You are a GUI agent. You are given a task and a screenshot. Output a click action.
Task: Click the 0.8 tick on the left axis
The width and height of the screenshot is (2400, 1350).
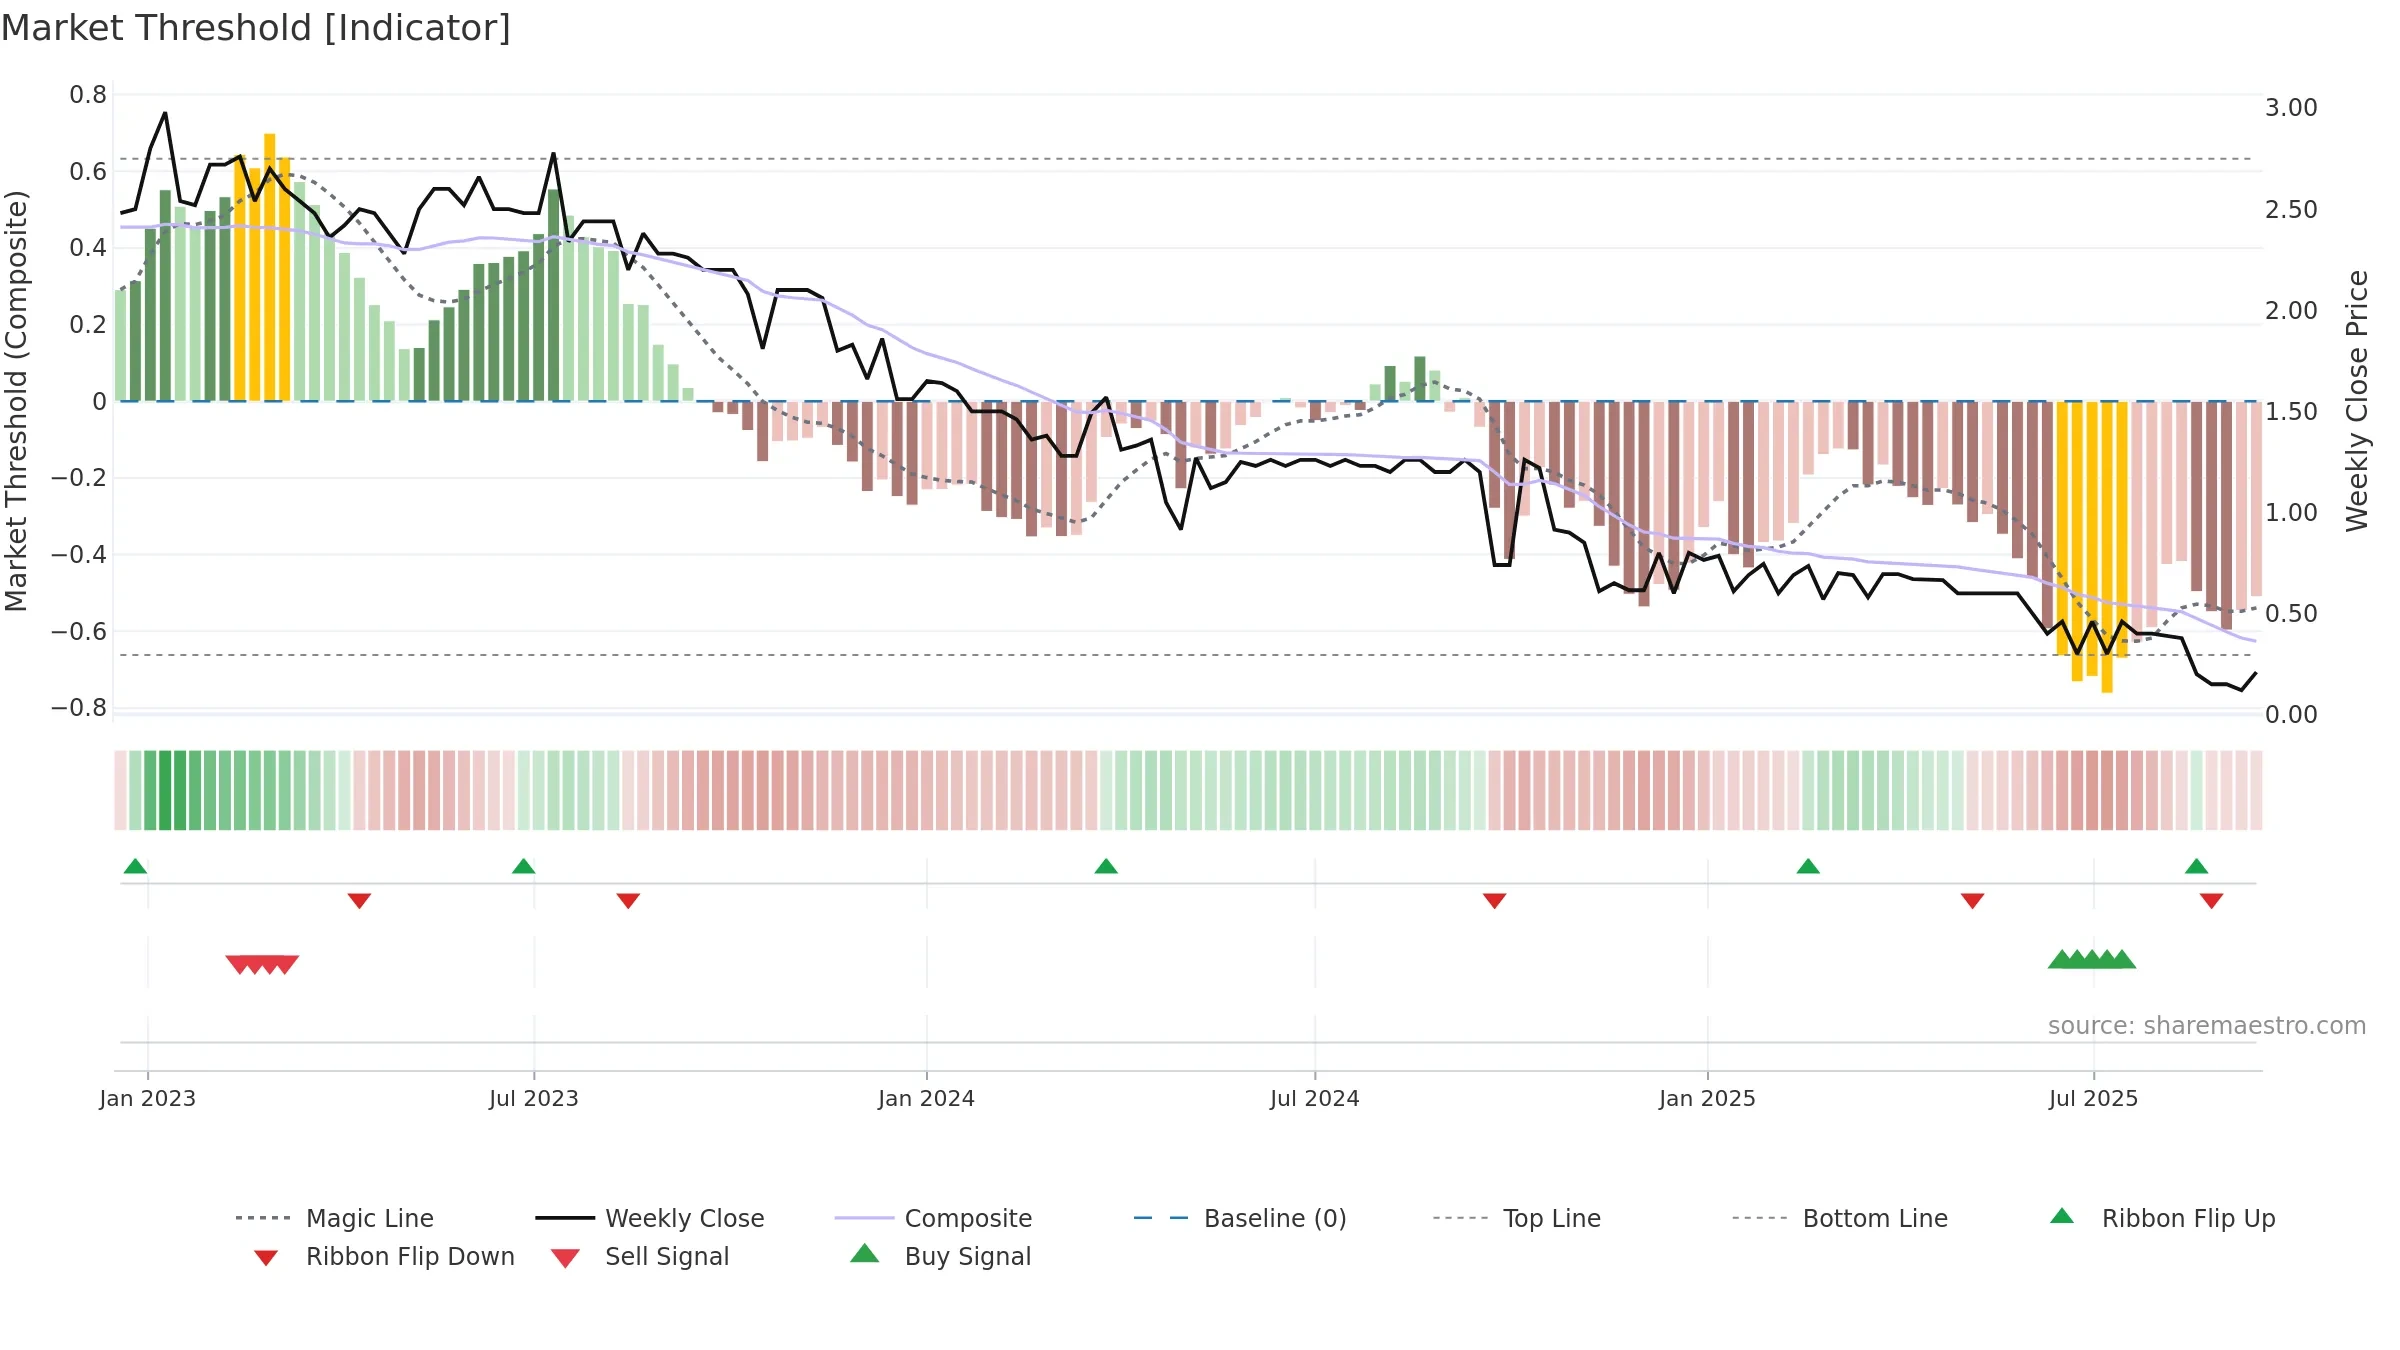(88, 95)
